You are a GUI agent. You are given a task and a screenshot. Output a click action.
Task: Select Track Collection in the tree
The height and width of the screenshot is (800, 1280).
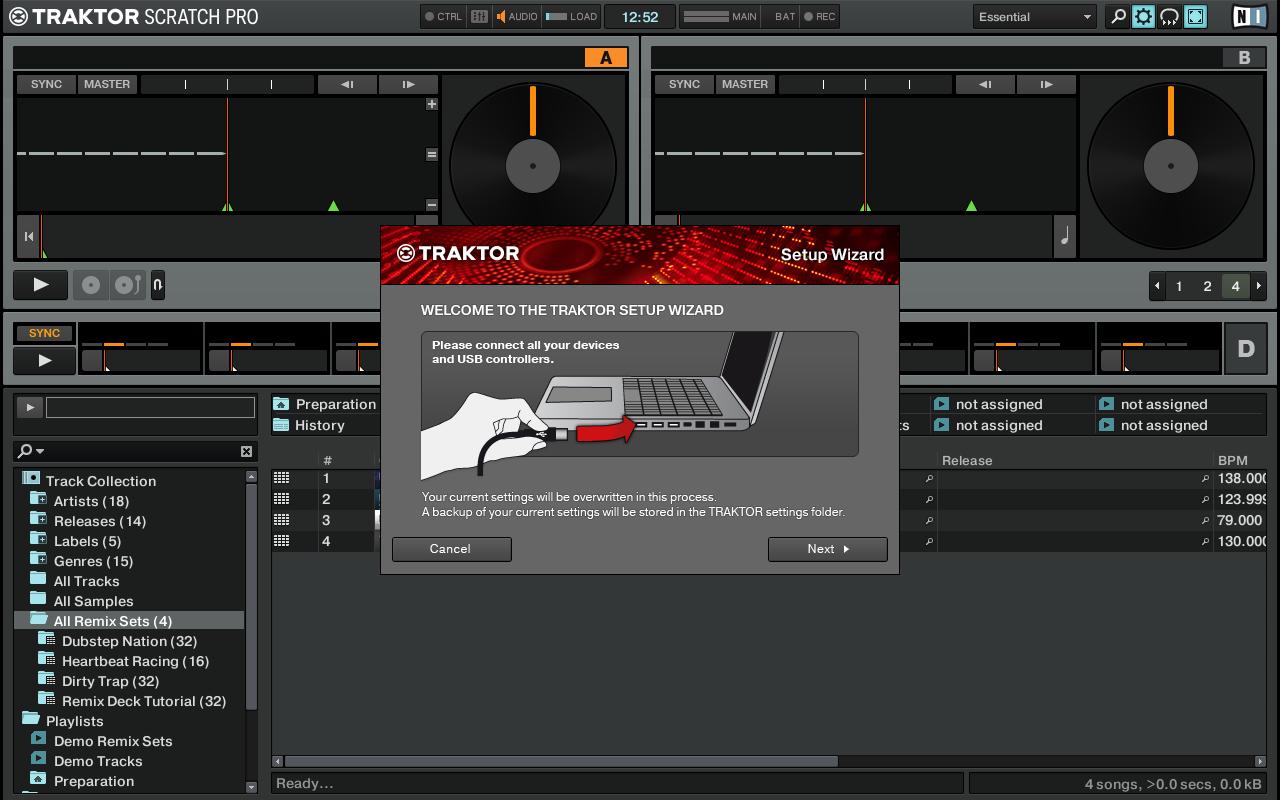(x=100, y=481)
